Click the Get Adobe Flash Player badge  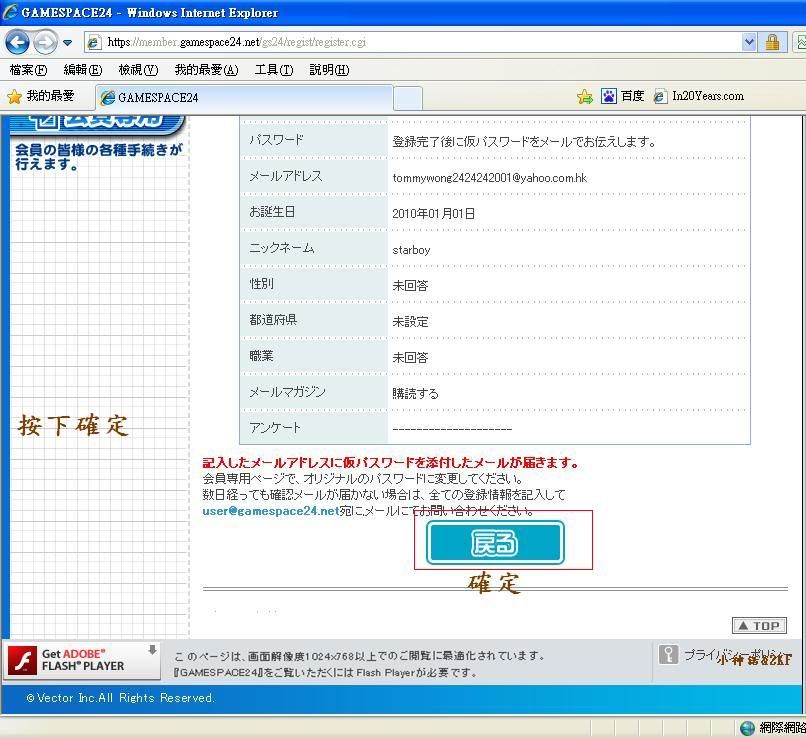[82, 659]
